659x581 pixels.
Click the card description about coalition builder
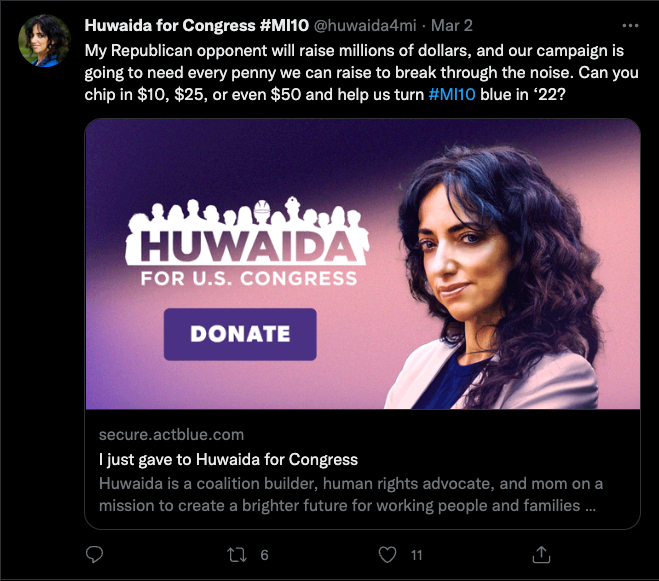pyautogui.click(x=351, y=494)
